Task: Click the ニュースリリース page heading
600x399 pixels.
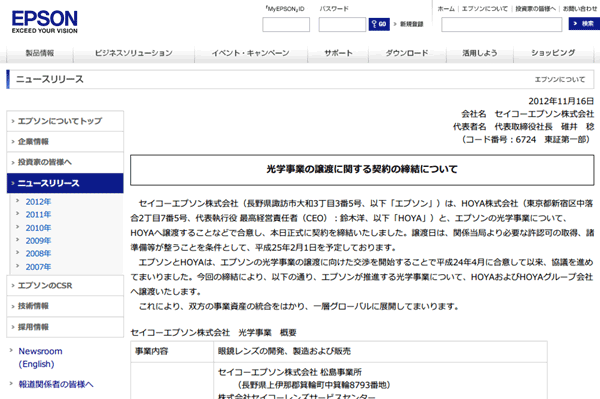Action: (x=49, y=79)
